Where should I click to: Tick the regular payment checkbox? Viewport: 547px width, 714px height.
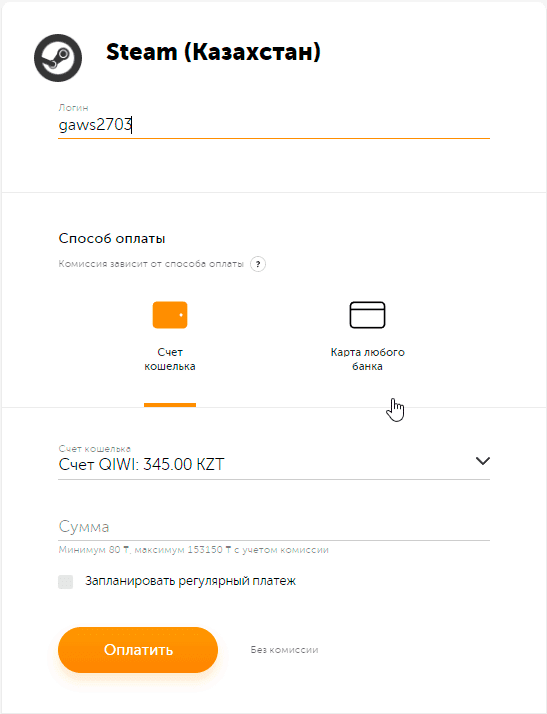(x=66, y=581)
